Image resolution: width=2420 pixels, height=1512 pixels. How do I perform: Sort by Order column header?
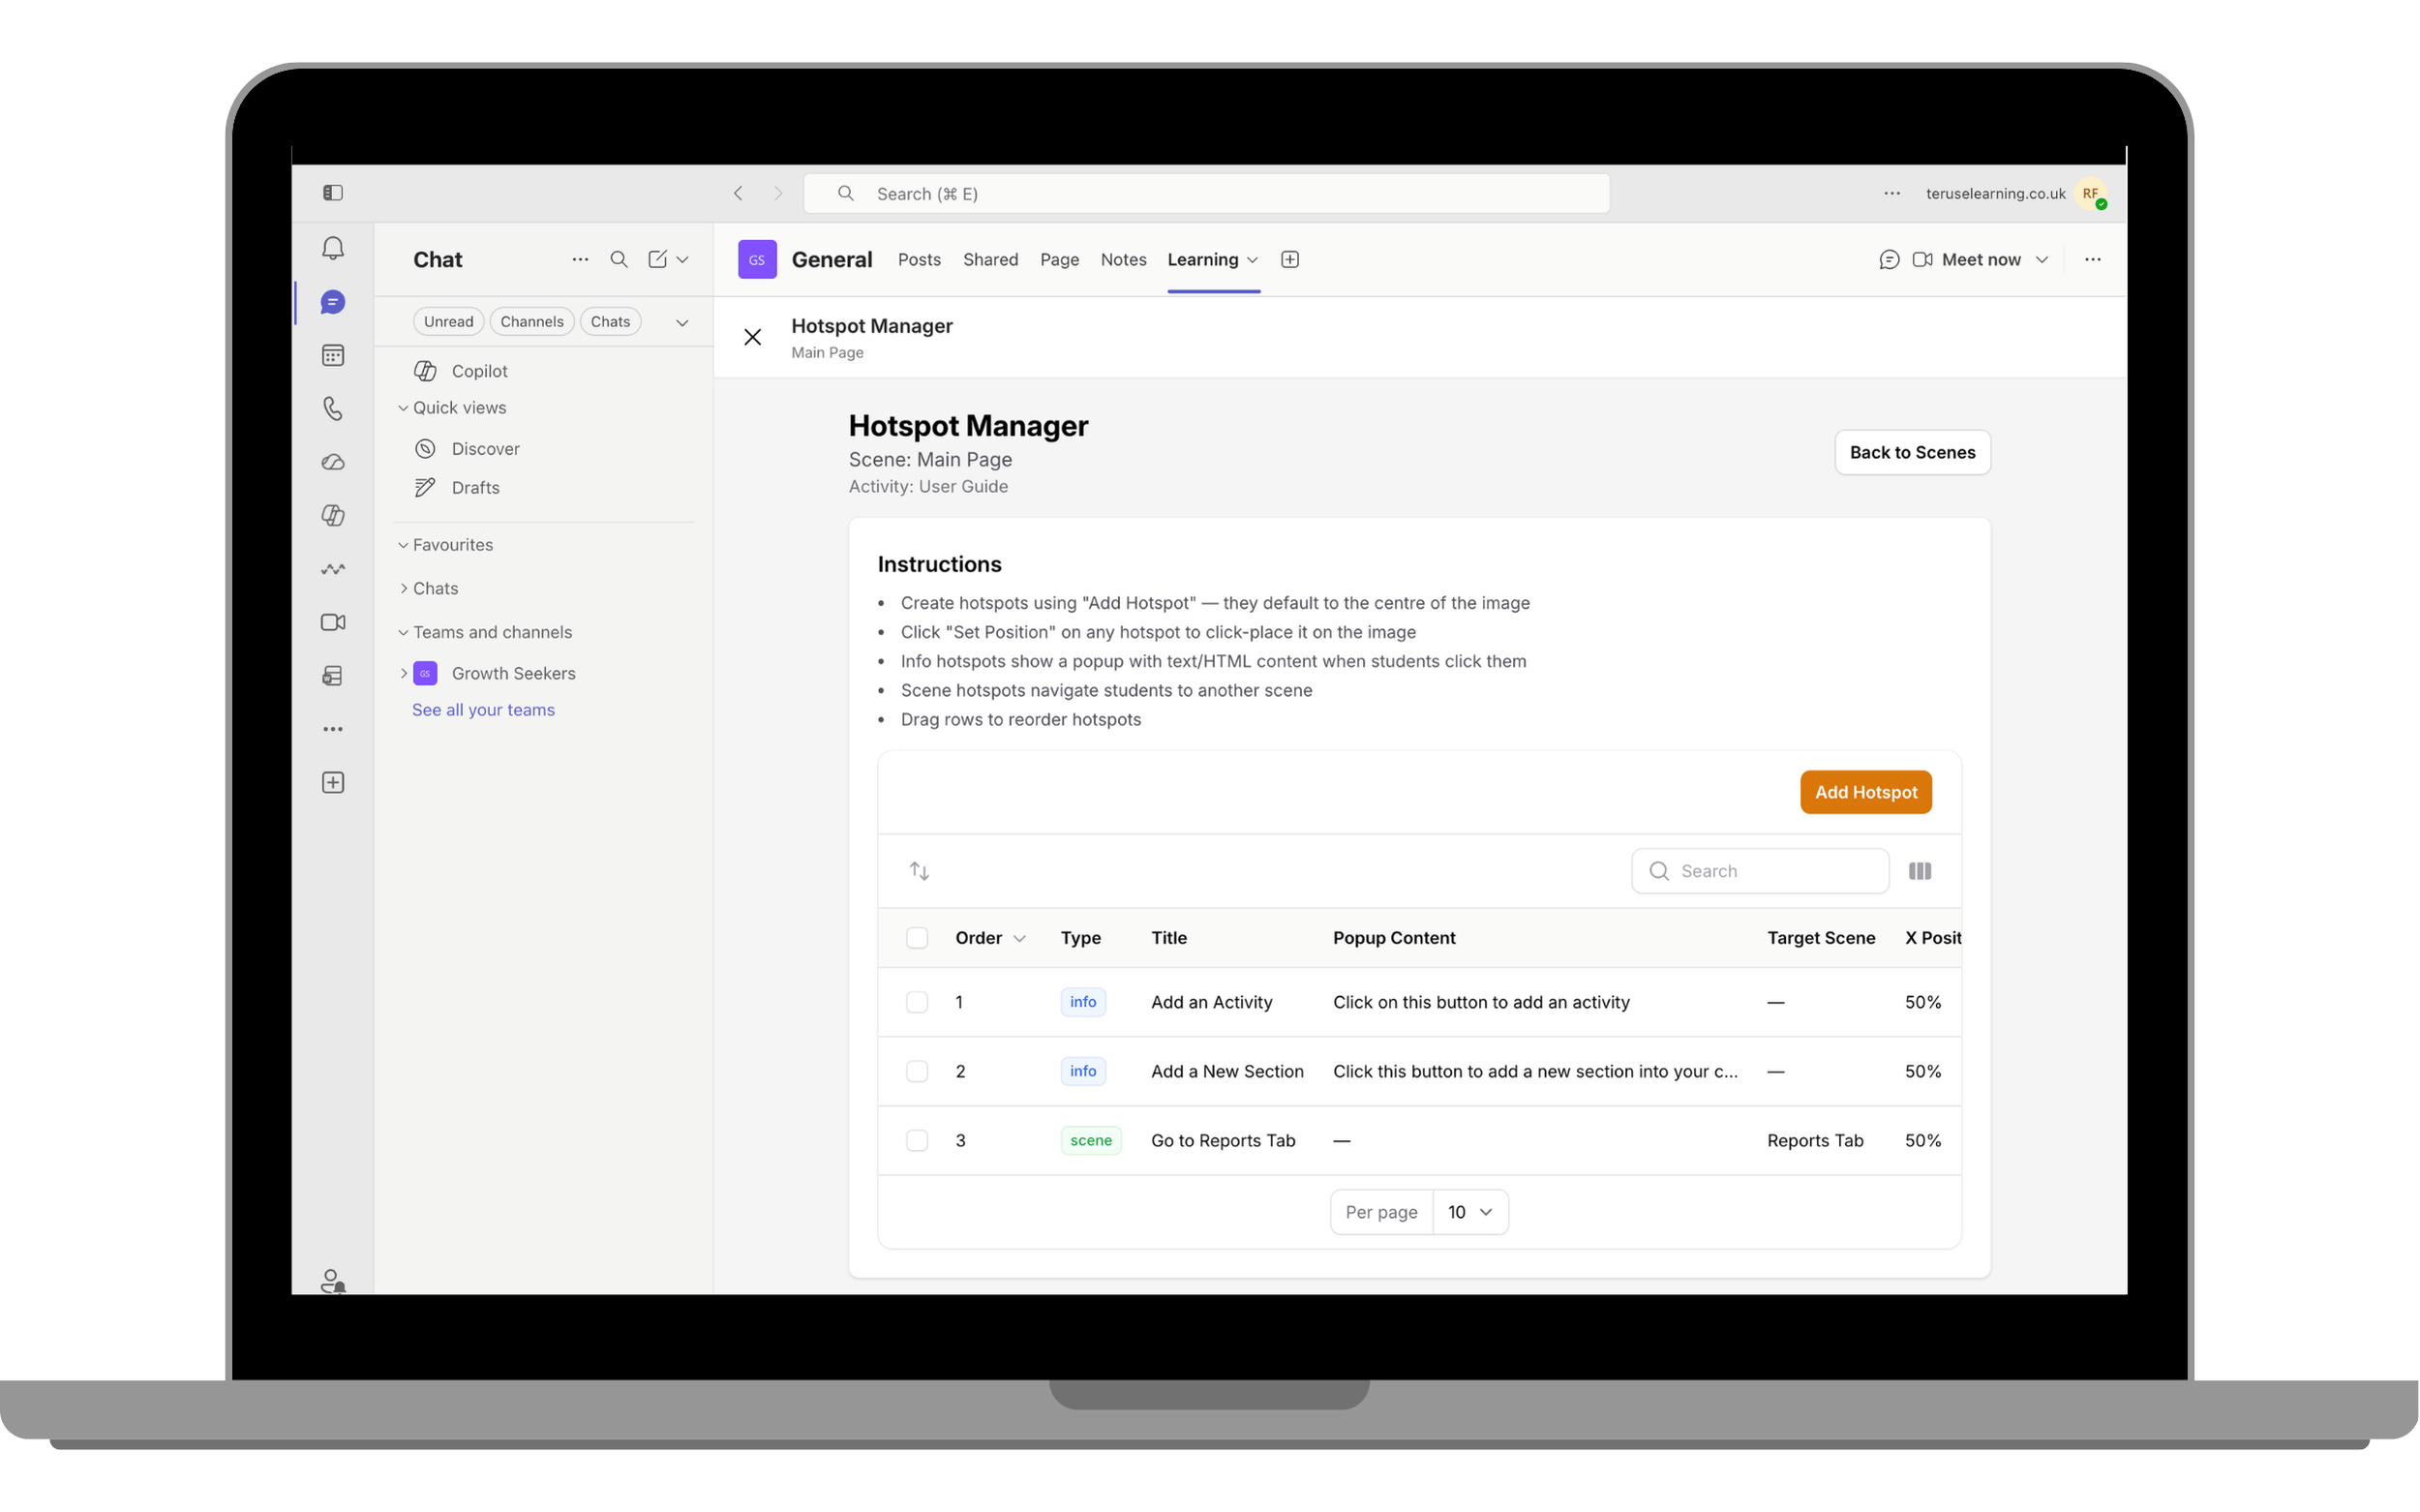[x=989, y=937]
